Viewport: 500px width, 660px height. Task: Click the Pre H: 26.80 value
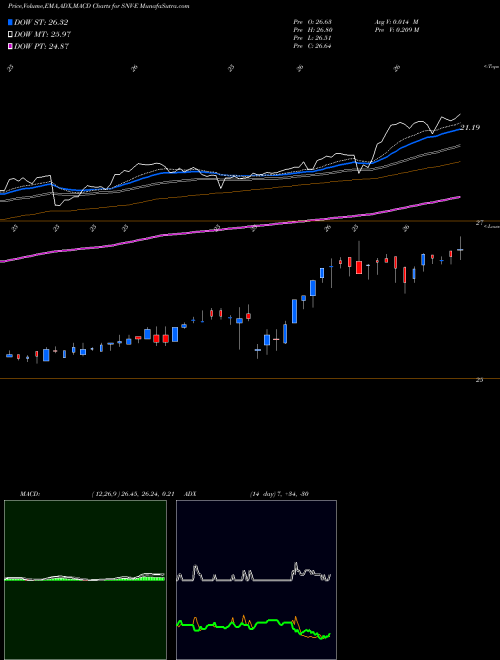(312, 30)
